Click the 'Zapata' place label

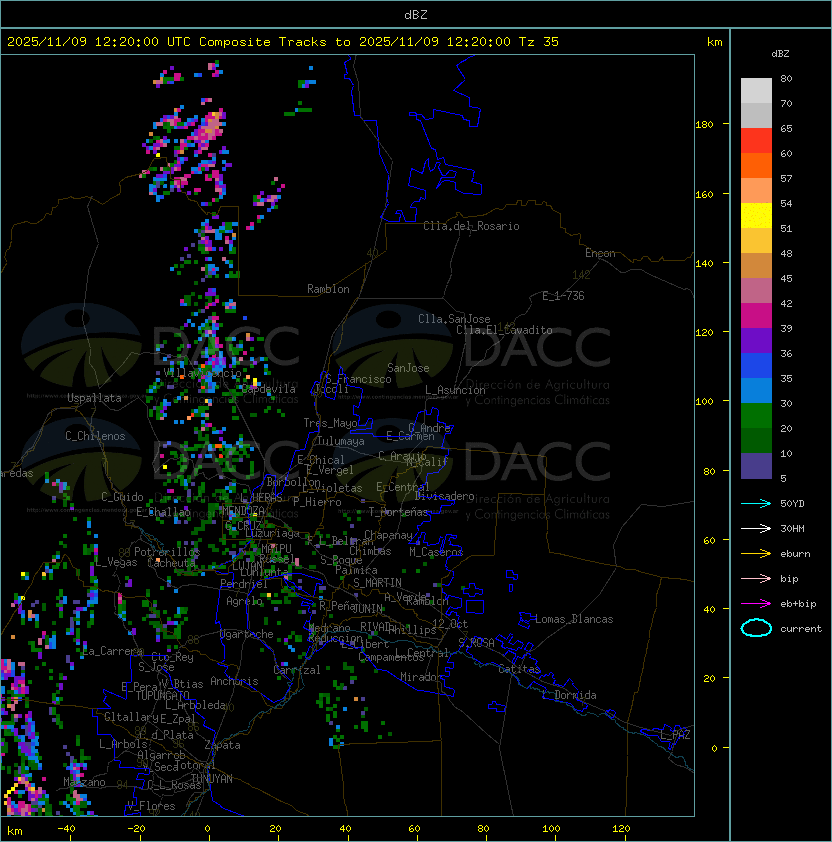[x=222, y=745]
